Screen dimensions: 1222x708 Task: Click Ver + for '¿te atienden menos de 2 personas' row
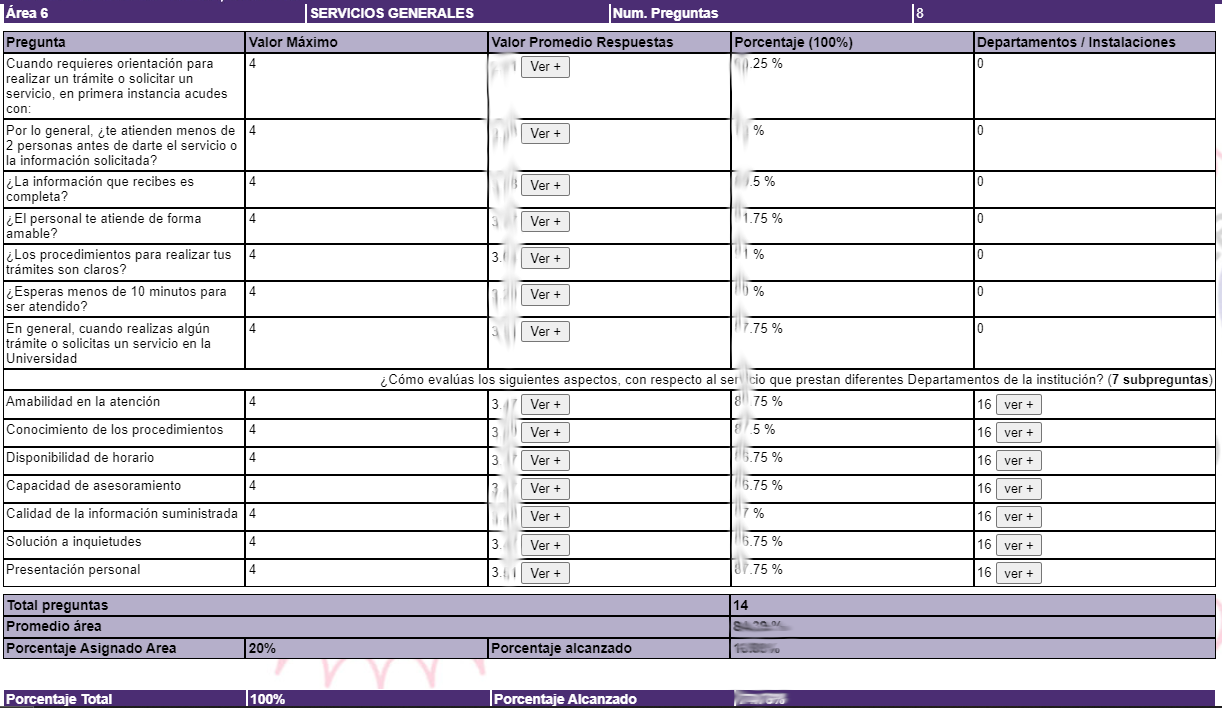pos(545,134)
